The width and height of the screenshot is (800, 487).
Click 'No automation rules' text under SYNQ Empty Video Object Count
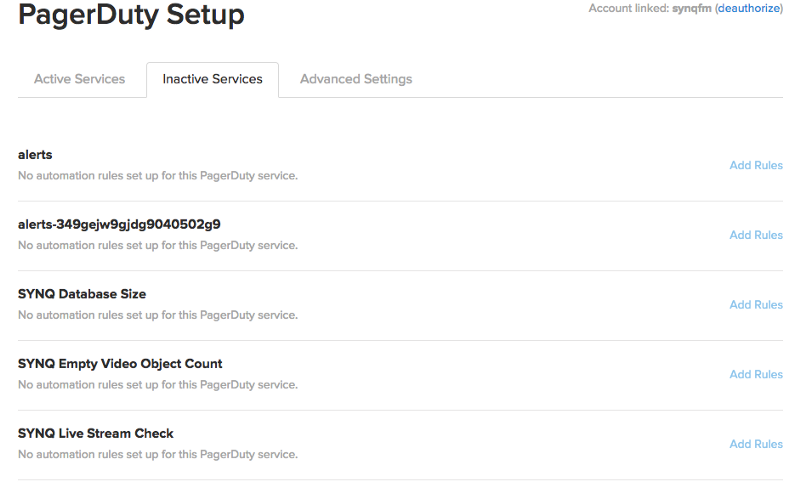(x=158, y=385)
